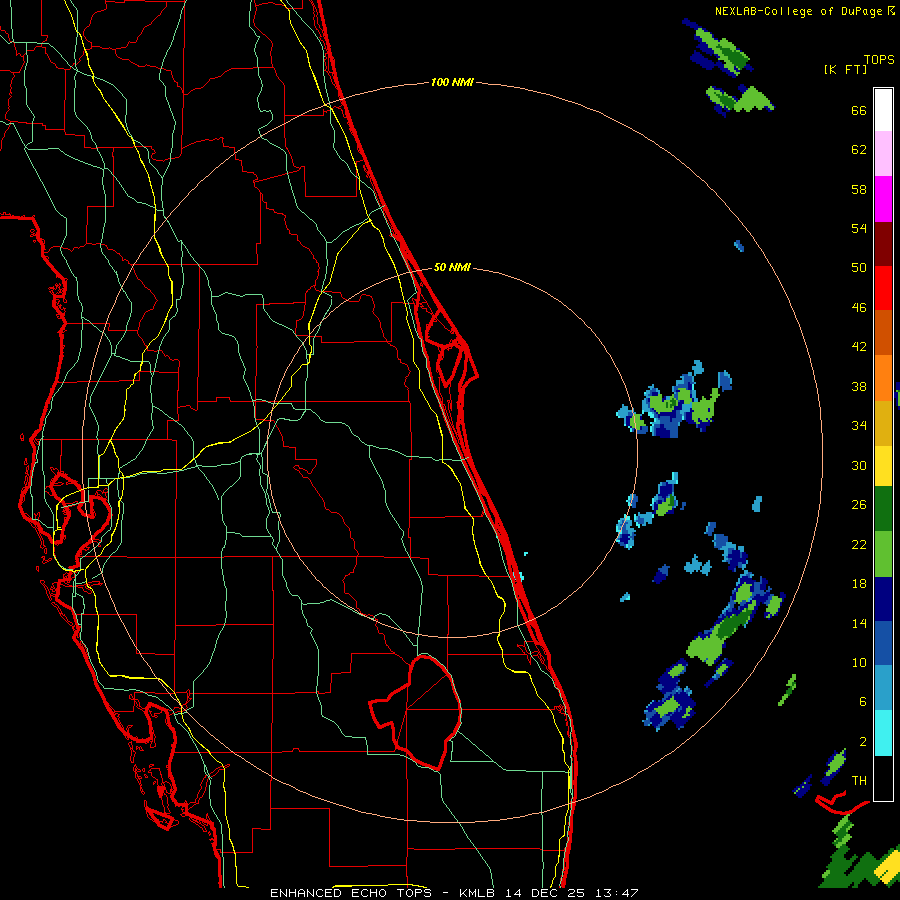900x900 pixels.
Task: Click the 2 legend value
Action: click(x=862, y=741)
